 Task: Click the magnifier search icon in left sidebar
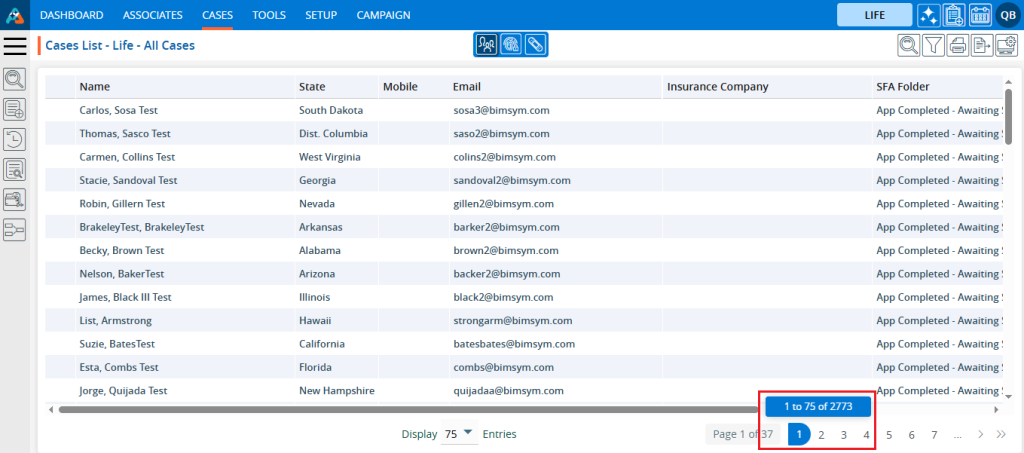point(15,79)
